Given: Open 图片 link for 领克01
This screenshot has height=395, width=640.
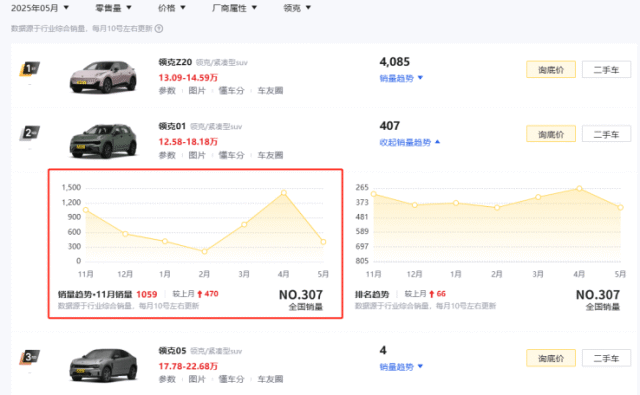Looking at the screenshot, I should pyautogui.click(x=197, y=155).
